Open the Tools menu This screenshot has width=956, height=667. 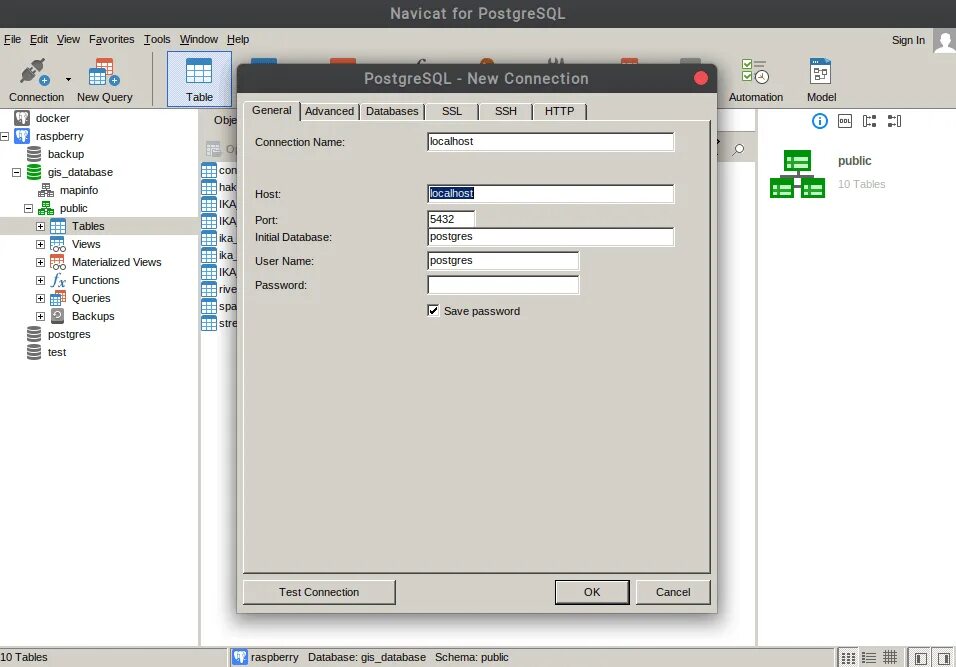click(157, 39)
